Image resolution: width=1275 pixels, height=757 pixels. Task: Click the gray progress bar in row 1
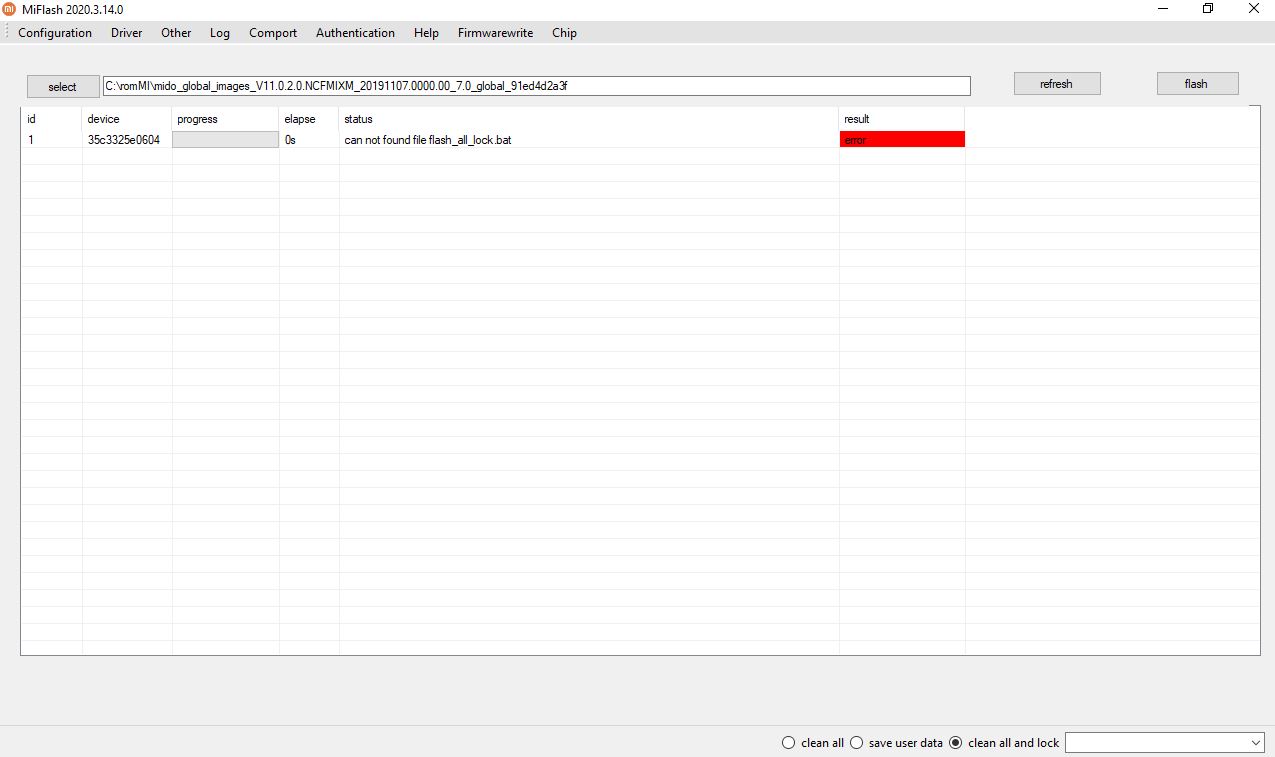pos(225,140)
